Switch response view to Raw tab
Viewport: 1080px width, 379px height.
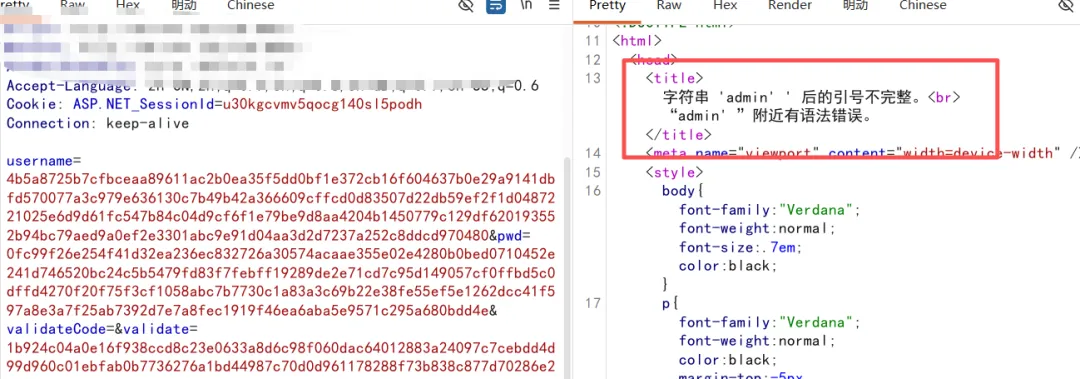[x=669, y=6]
